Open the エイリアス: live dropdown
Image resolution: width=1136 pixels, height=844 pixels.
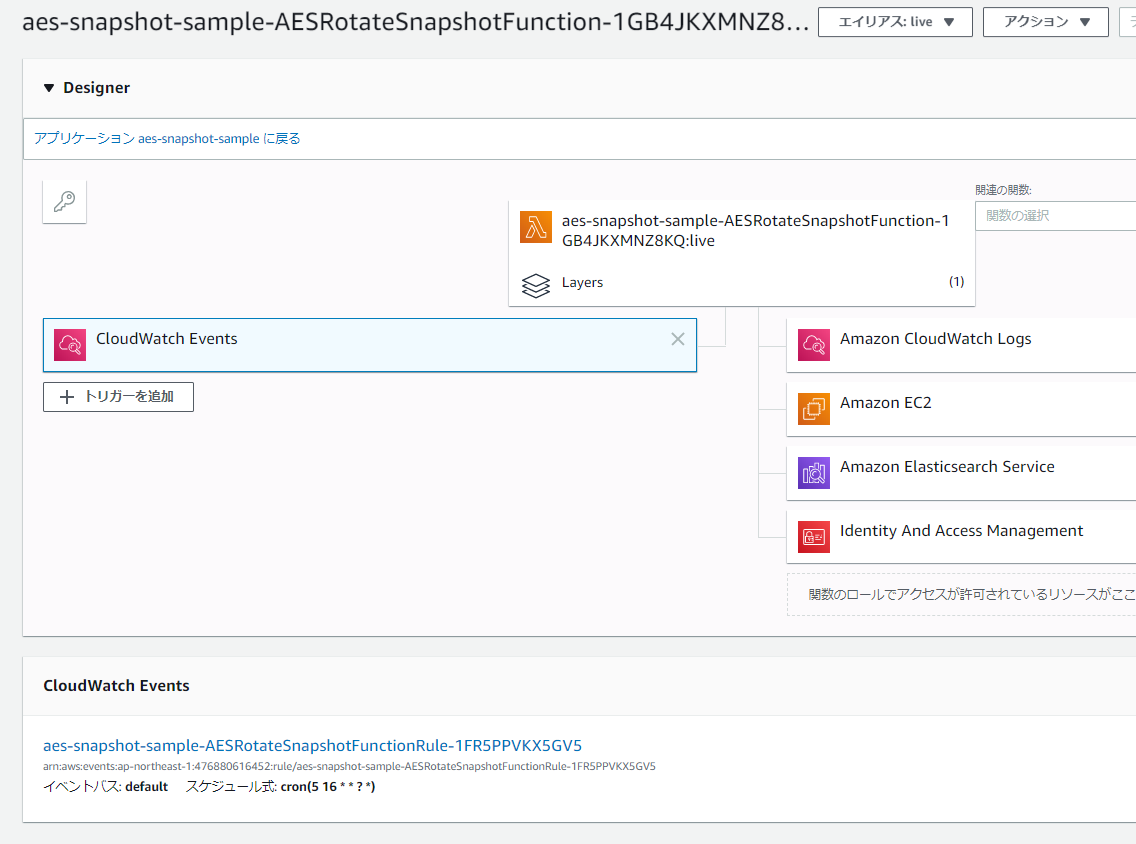pos(895,22)
